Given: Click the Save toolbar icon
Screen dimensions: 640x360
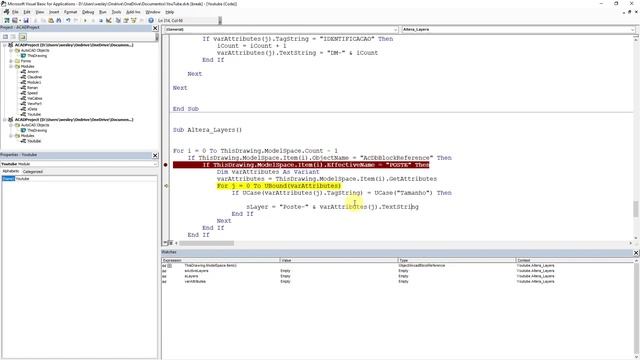Looking at the screenshot, I should tap(26, 20).
